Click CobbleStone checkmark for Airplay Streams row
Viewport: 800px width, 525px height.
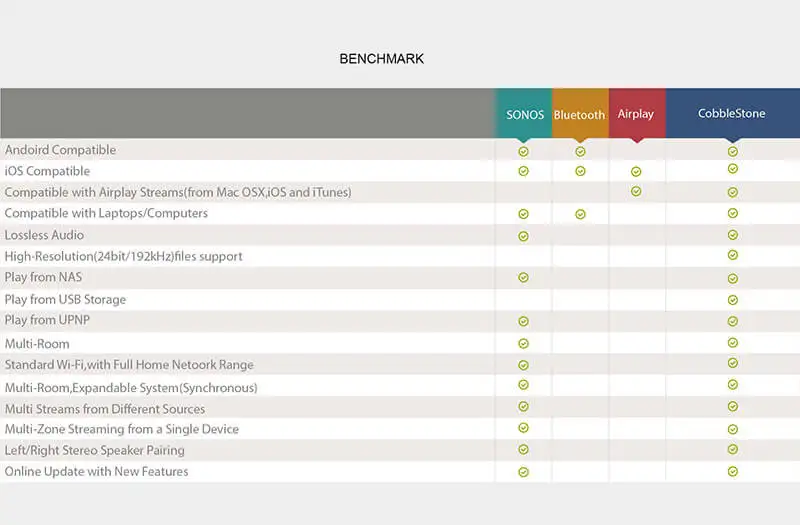click(x=733, y=192)
